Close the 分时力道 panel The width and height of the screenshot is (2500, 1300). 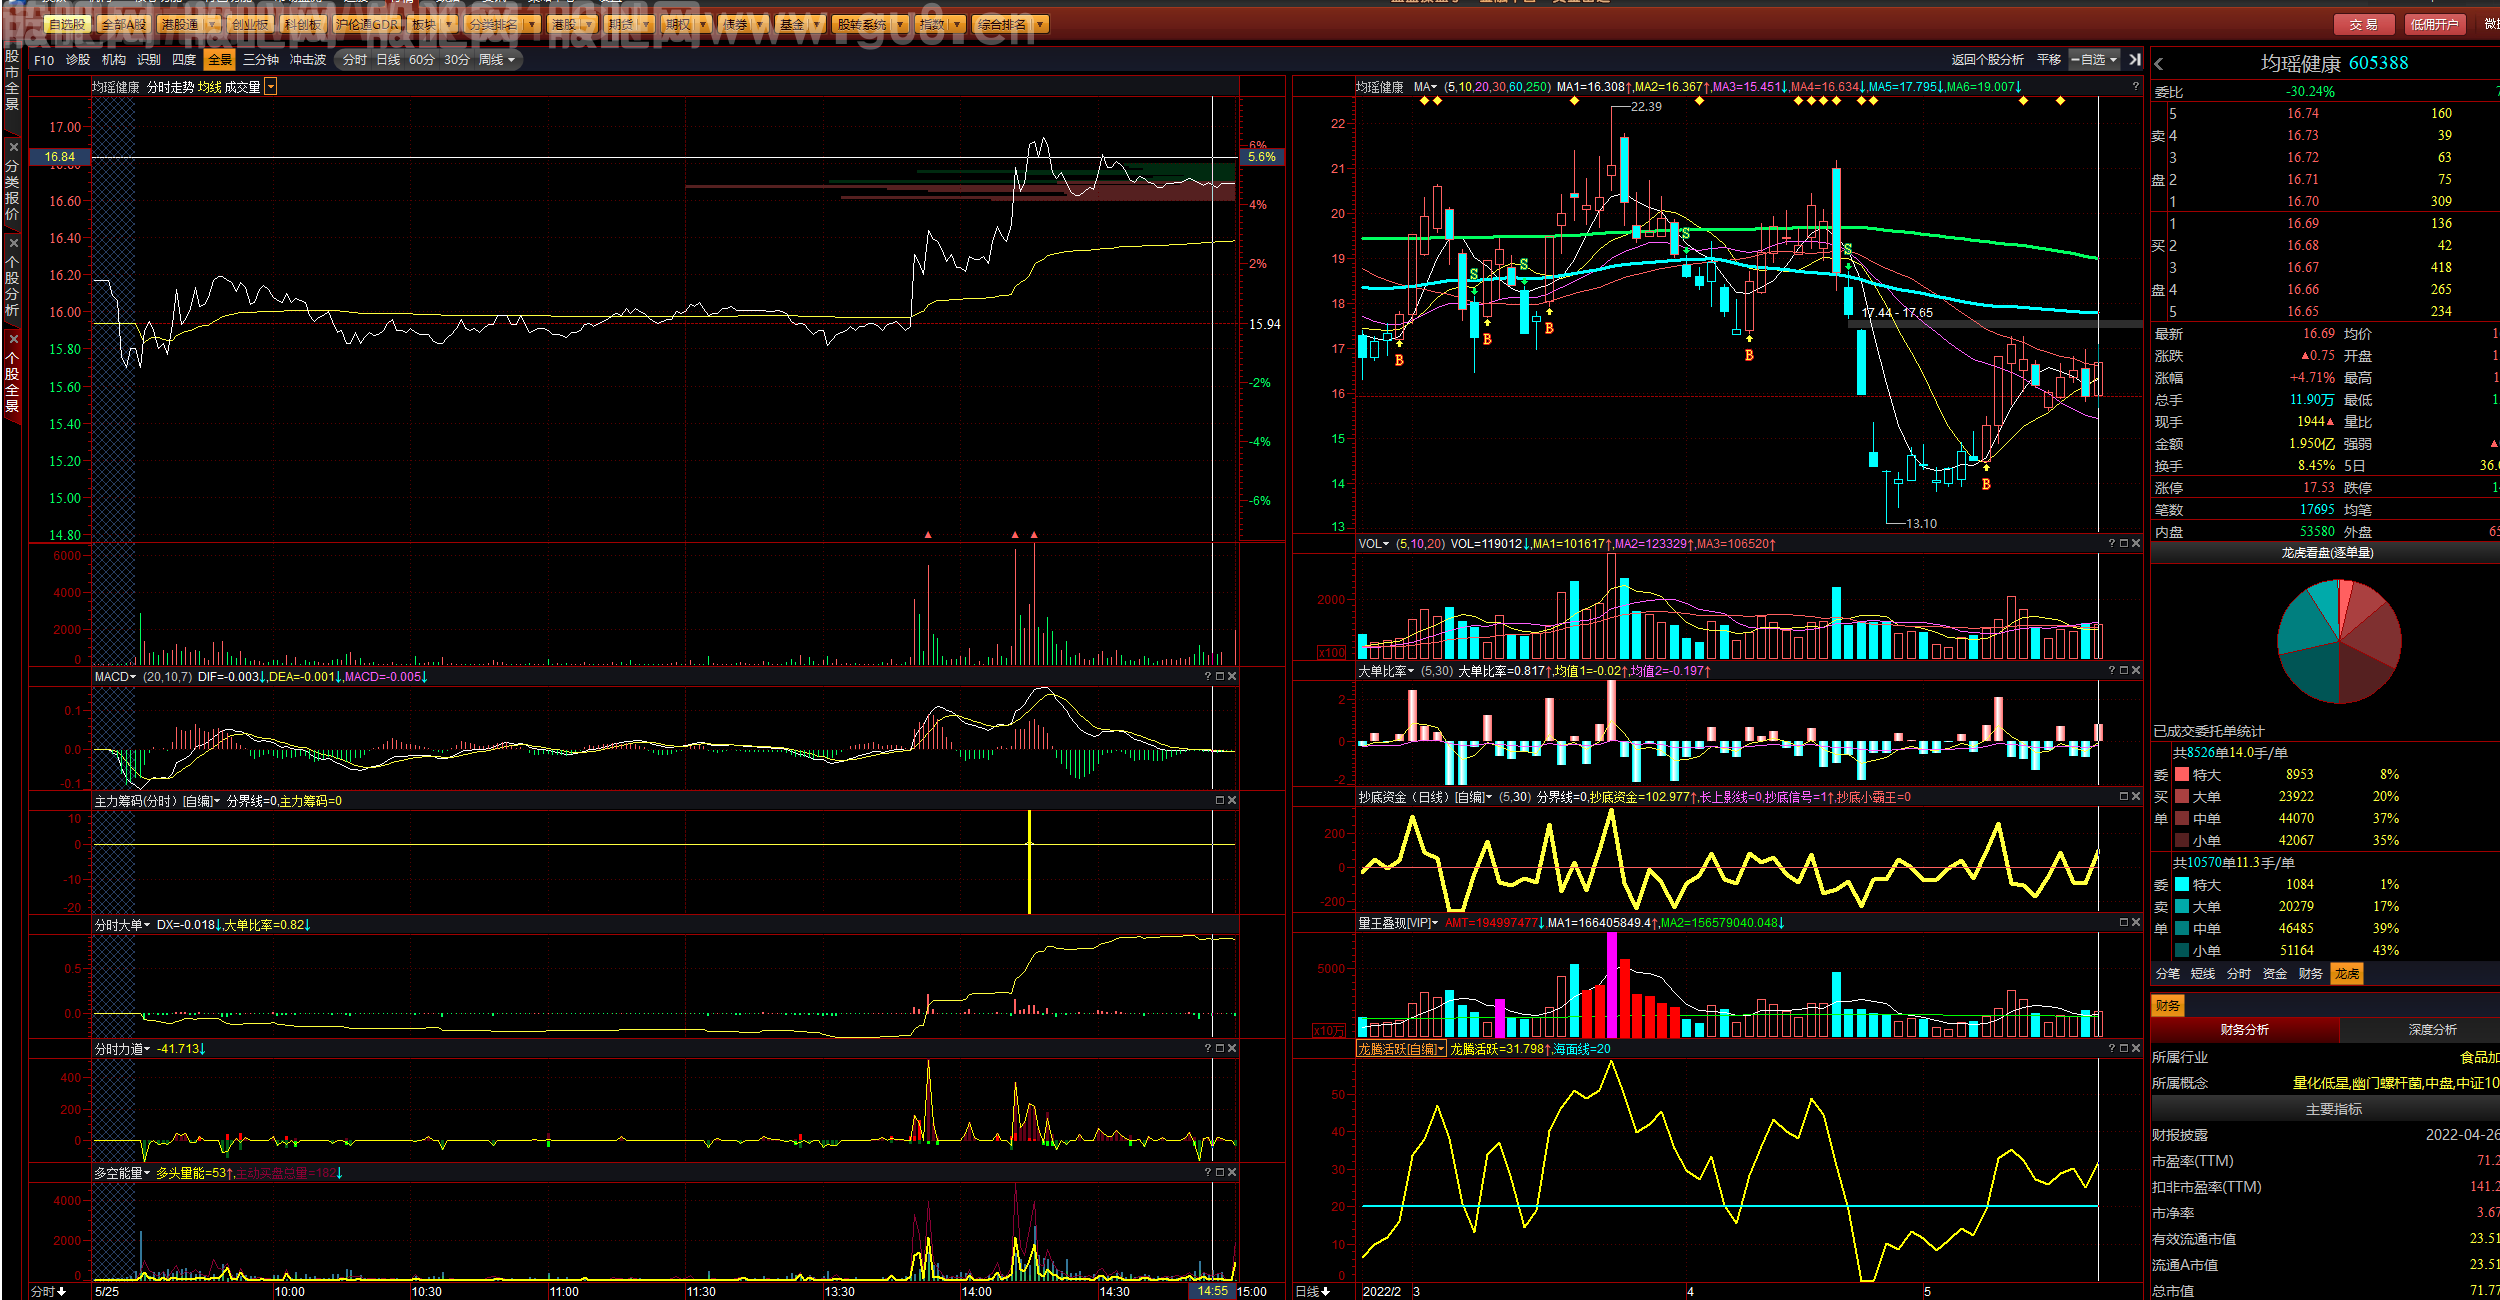pos(1232,1049)
